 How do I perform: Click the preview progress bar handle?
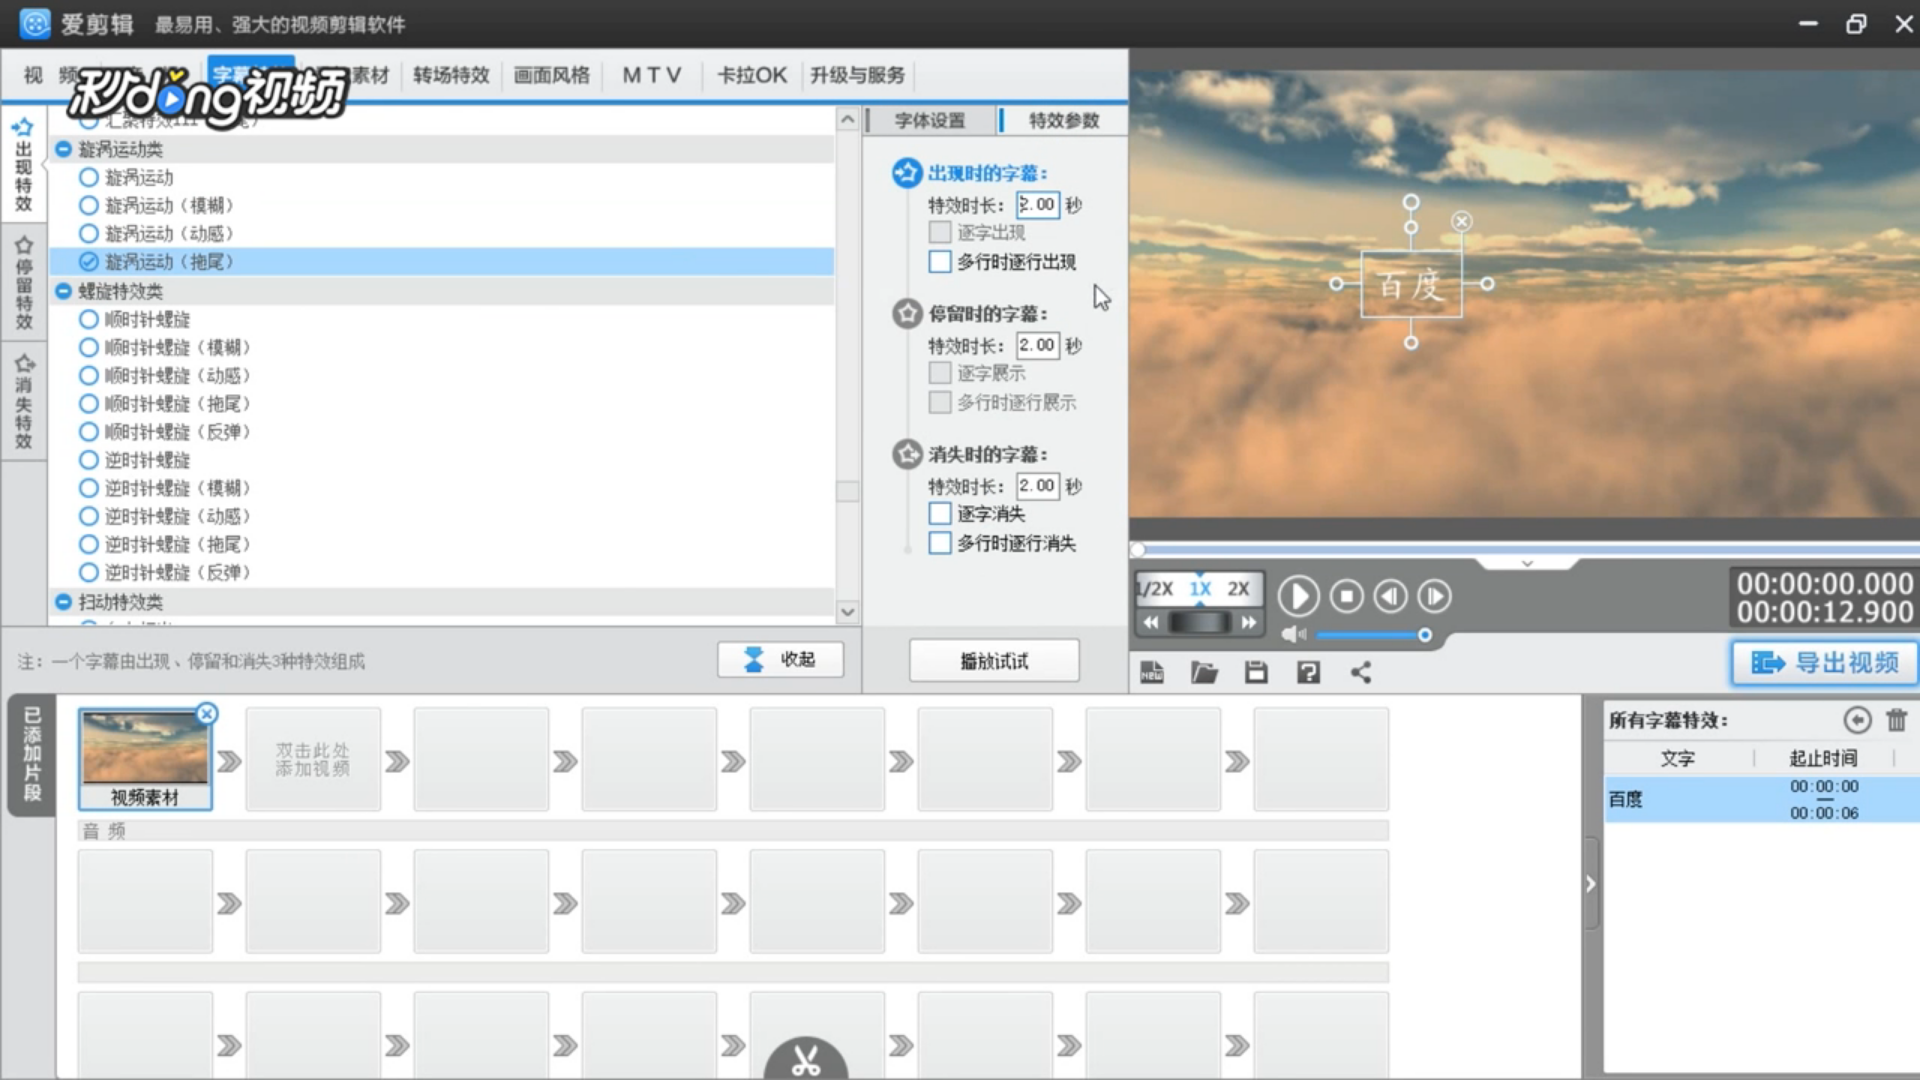(x=1138, y=550)
